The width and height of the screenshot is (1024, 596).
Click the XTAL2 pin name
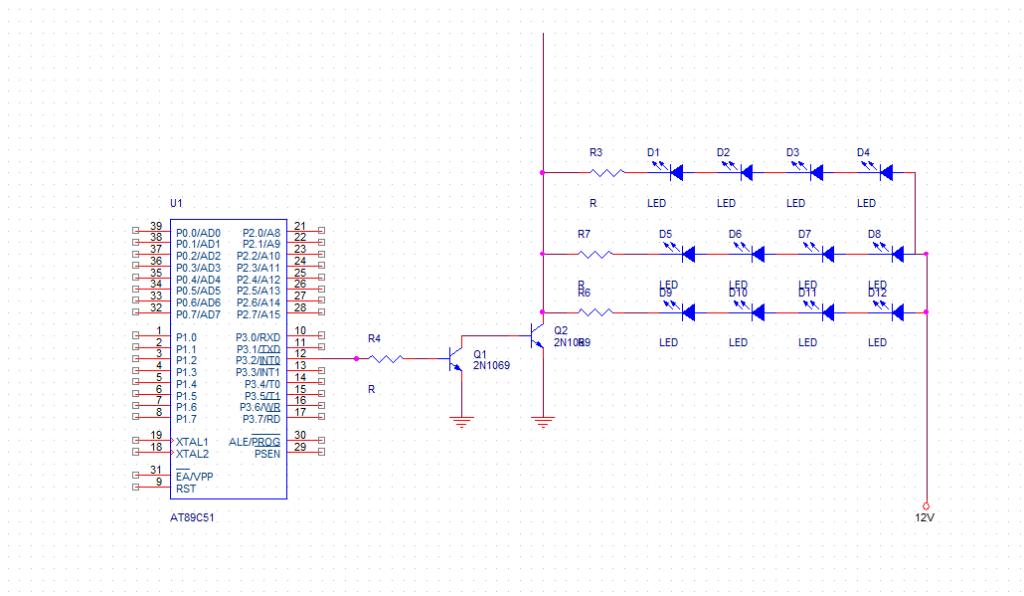tap(192, 454)
